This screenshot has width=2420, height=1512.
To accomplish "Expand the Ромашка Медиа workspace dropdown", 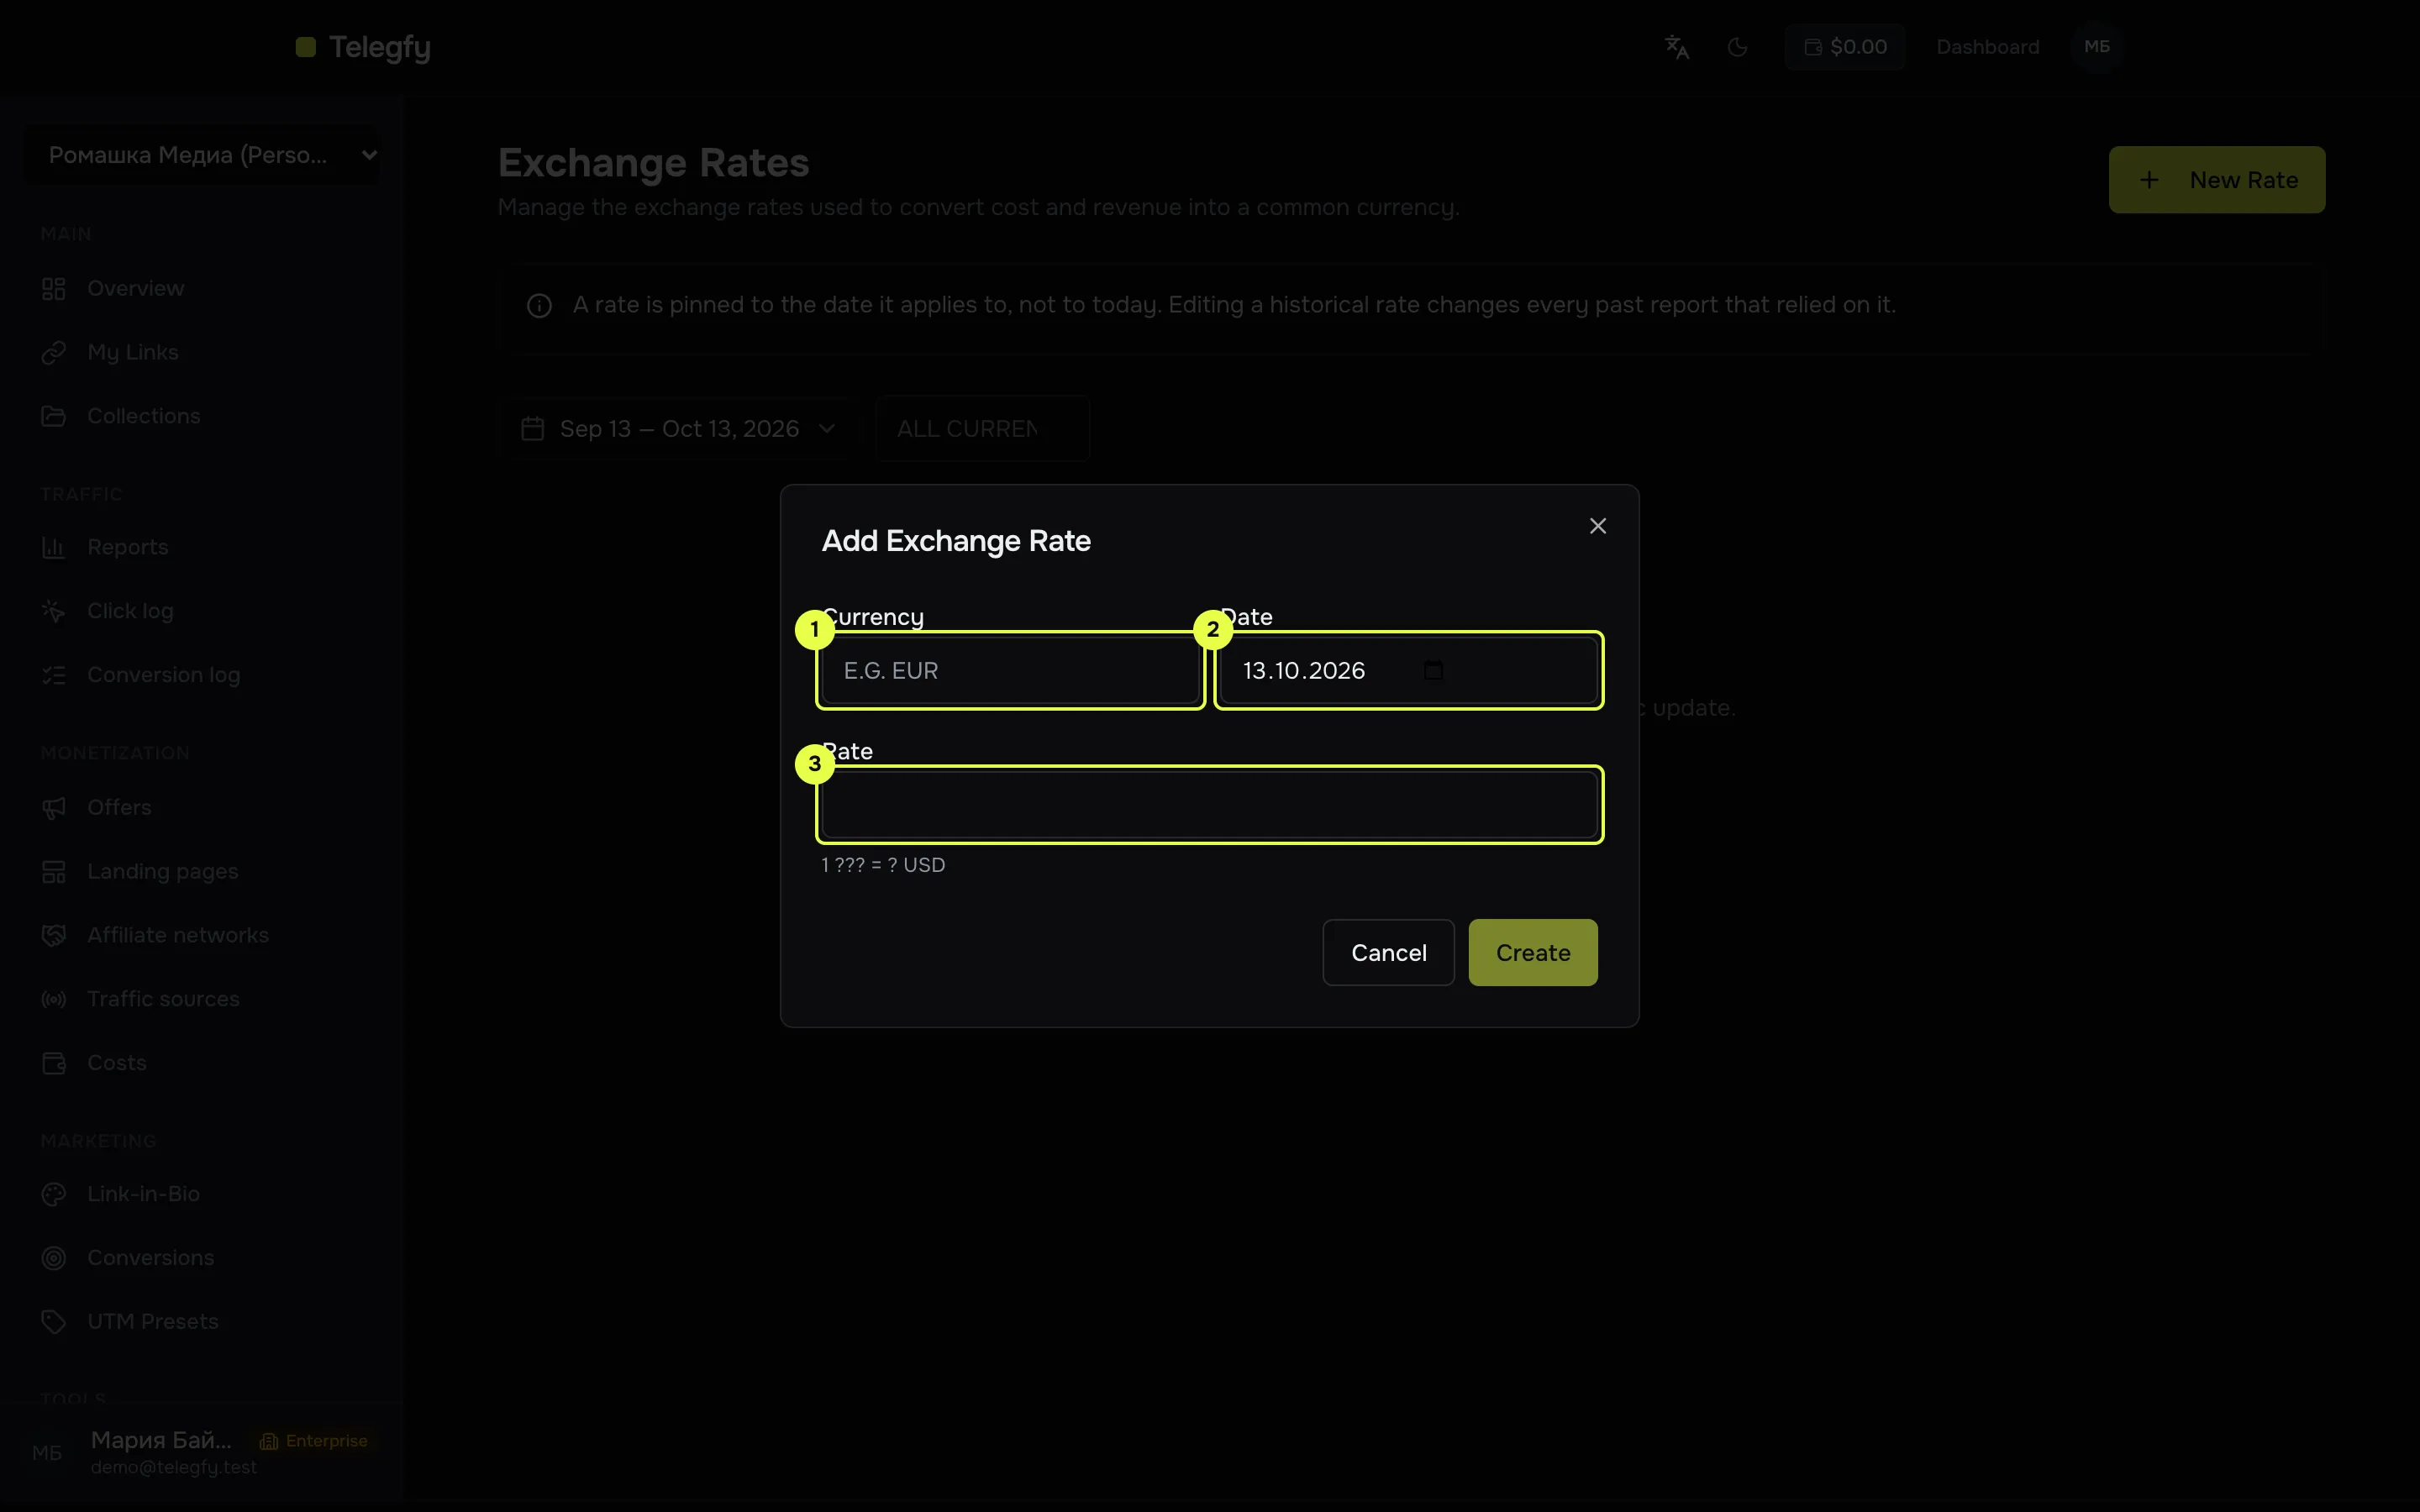I will pos(201,155).
